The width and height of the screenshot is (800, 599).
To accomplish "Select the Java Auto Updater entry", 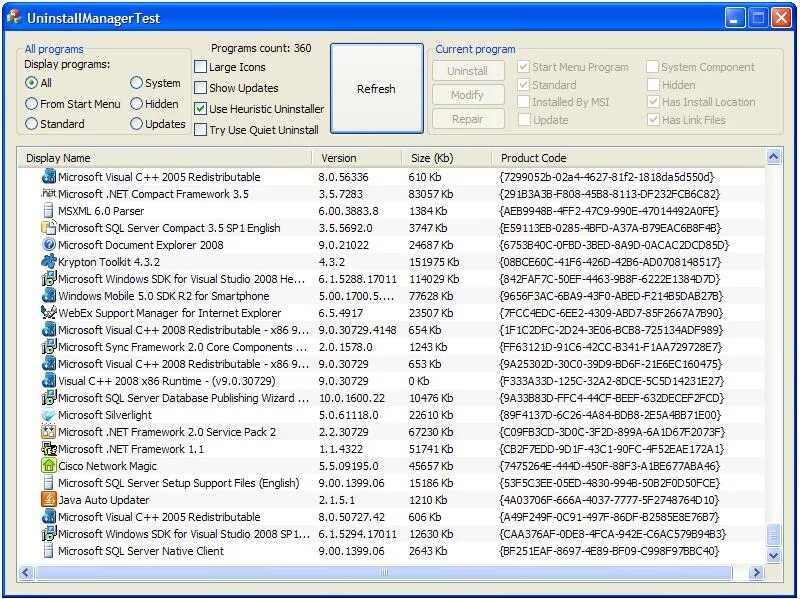I will (x=391, y=500).
